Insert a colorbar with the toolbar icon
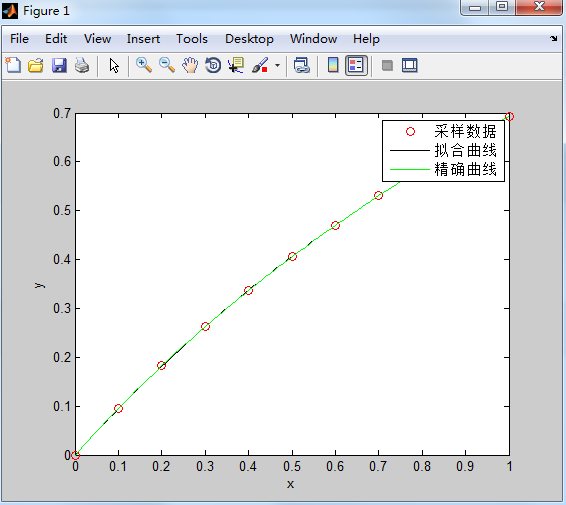 333,65
